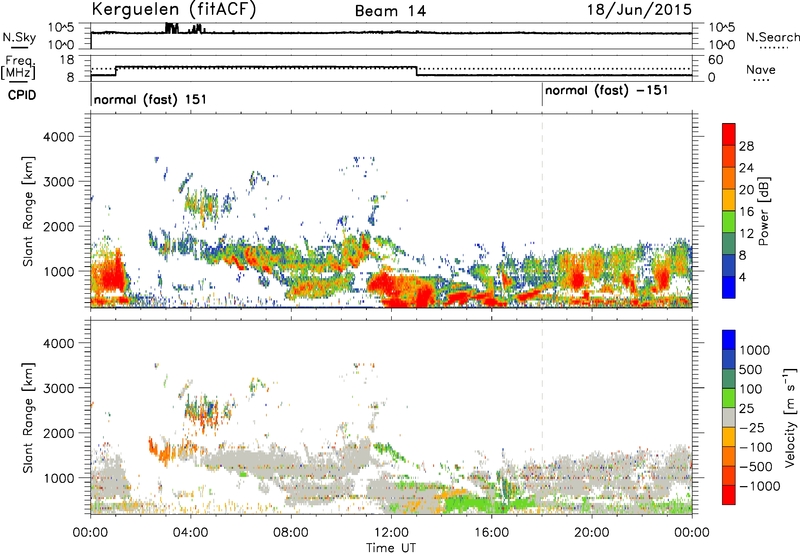Click the red segment of Power color bar
Screen dimensions: 800x554
tap(729, 134)
